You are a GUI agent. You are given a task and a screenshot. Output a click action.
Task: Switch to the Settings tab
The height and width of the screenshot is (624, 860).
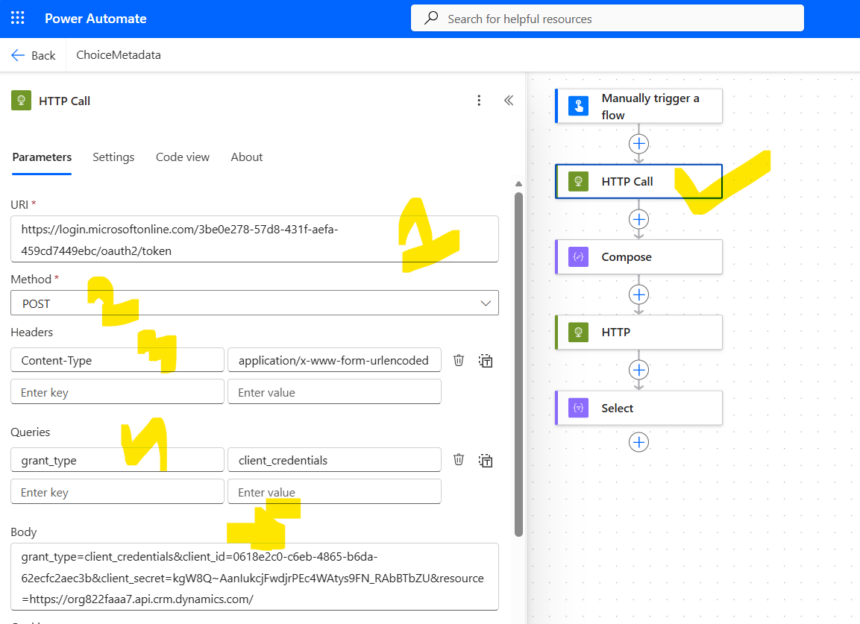pos(113,157)
